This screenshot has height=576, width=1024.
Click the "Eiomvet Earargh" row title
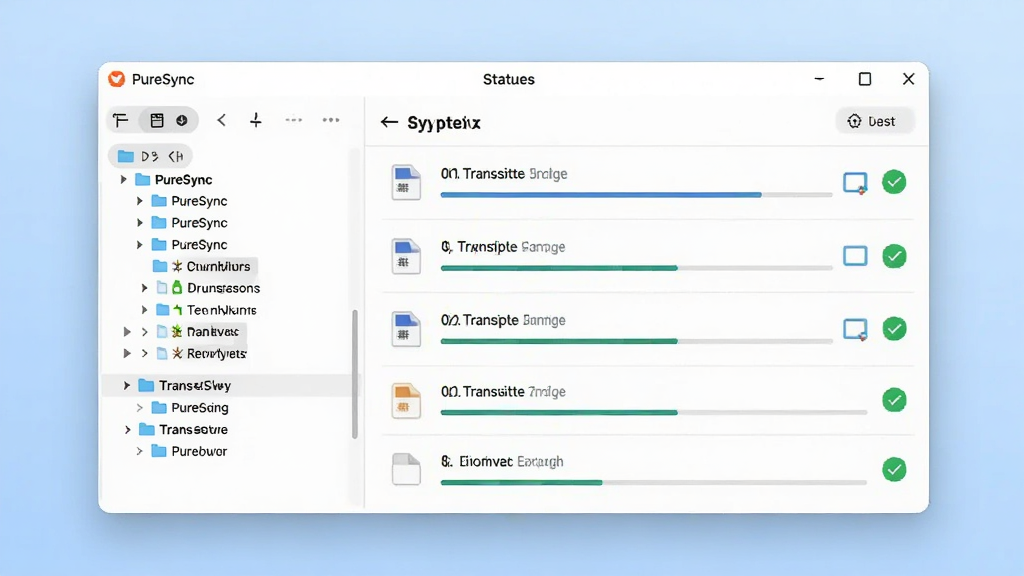502,462
